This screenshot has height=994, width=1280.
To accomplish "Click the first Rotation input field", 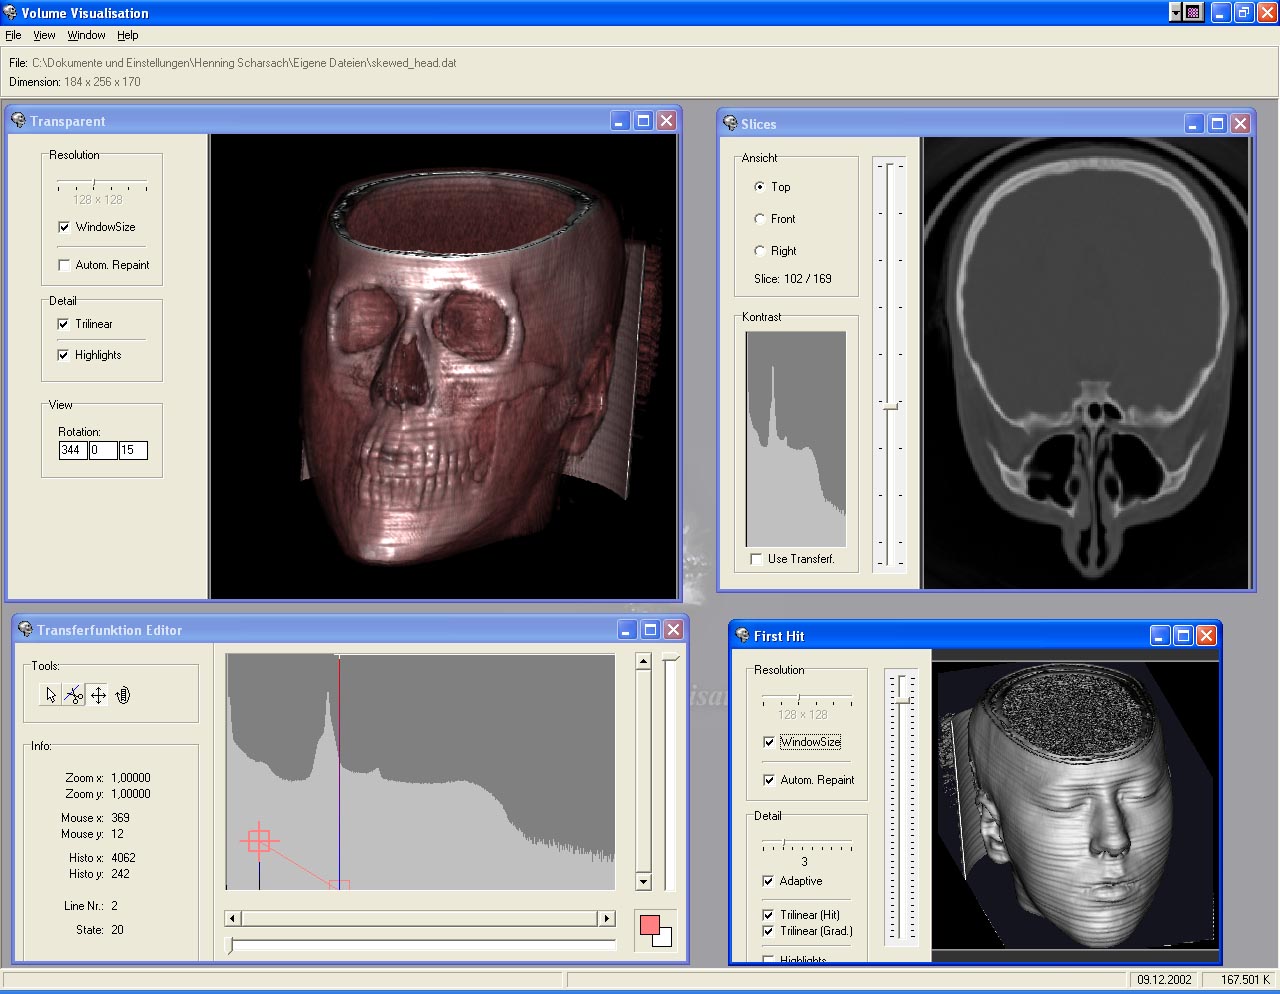I will click(x=72, y=450).
